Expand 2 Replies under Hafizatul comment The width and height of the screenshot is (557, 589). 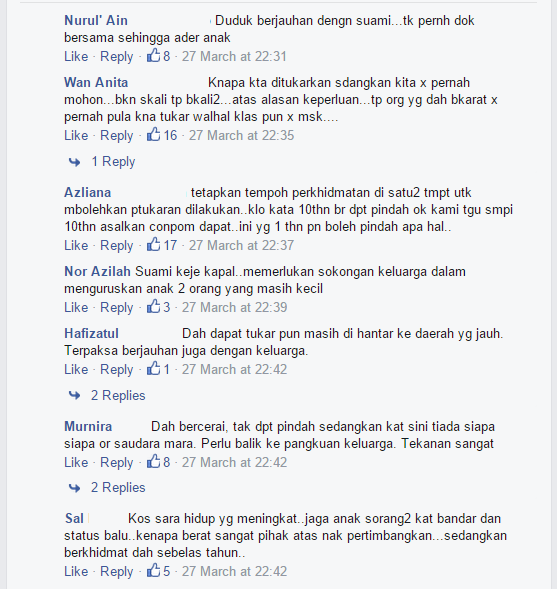pos(118,396)
